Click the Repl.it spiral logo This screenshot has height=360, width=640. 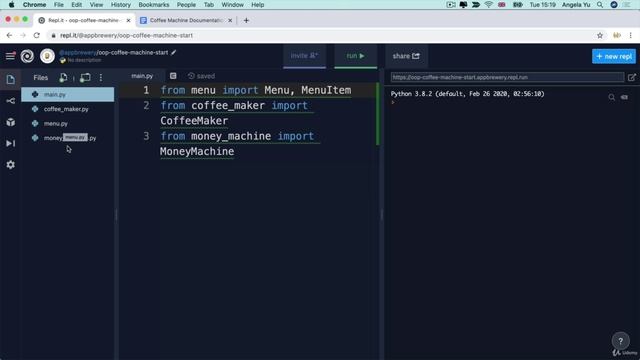pos(27,56)
